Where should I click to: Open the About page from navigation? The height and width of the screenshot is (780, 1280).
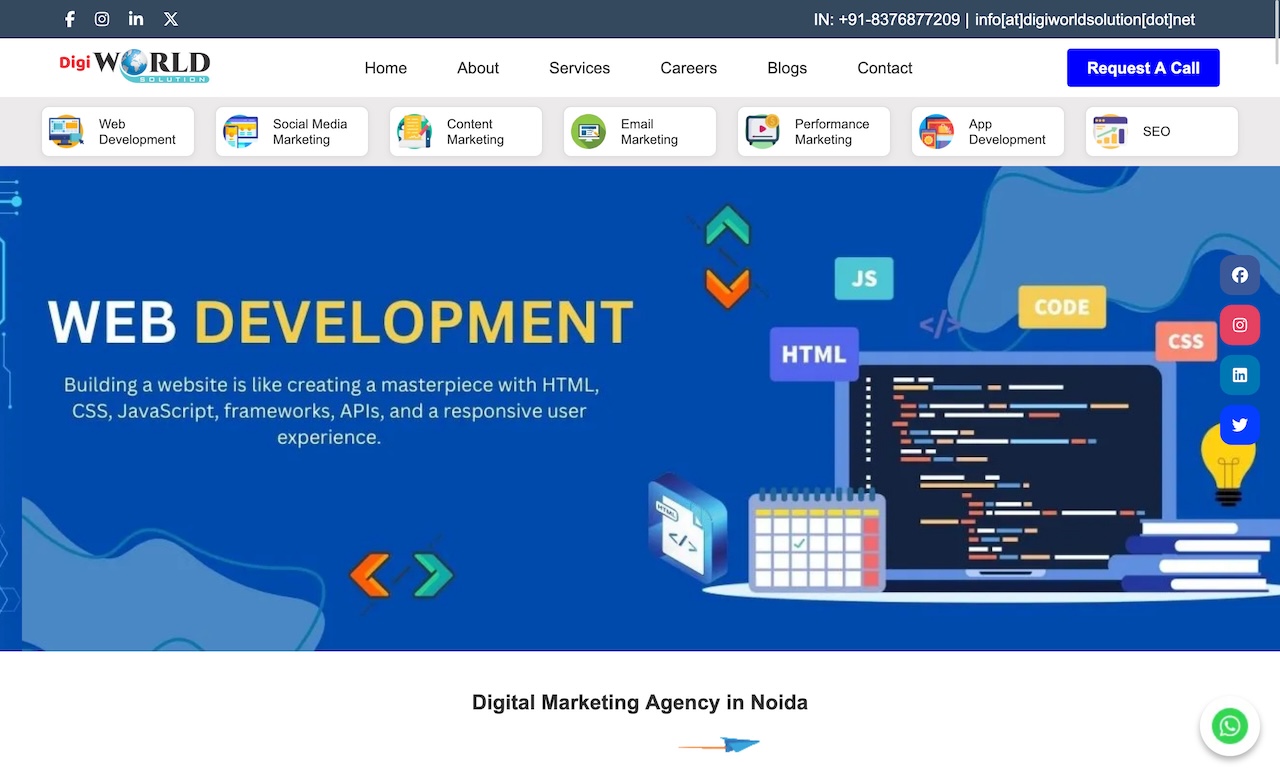[x=478, y=68]
